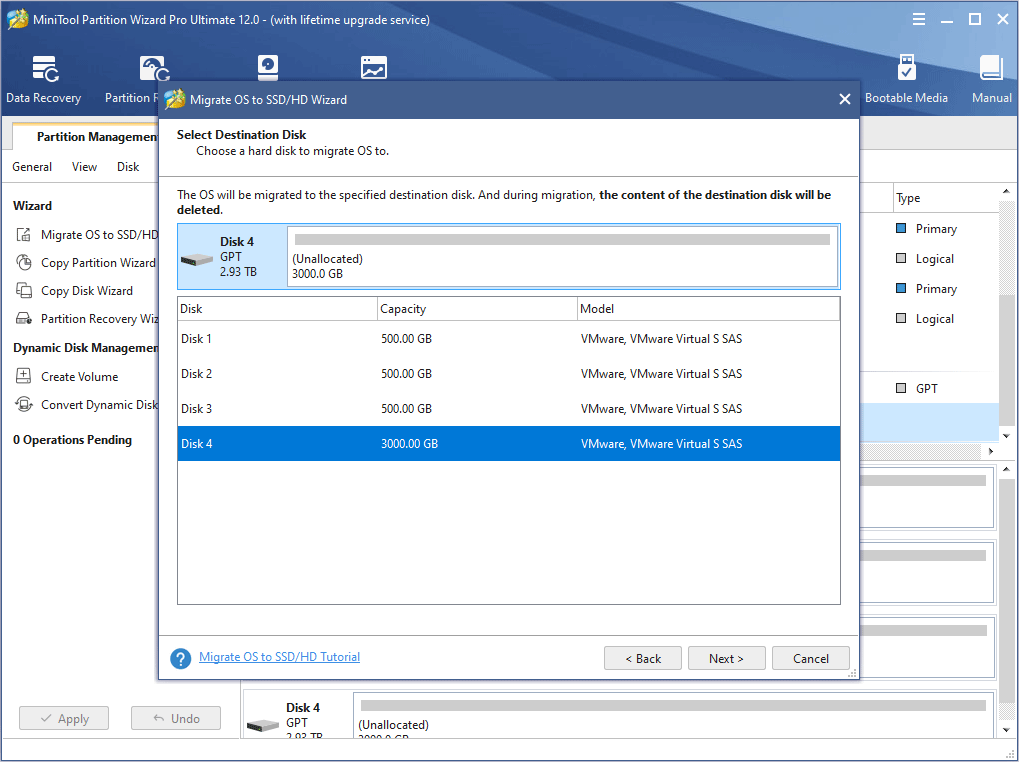The height and width of the screenshot is (762, 1019).
Task: Open the View menu
Action: tap(84, 167)
